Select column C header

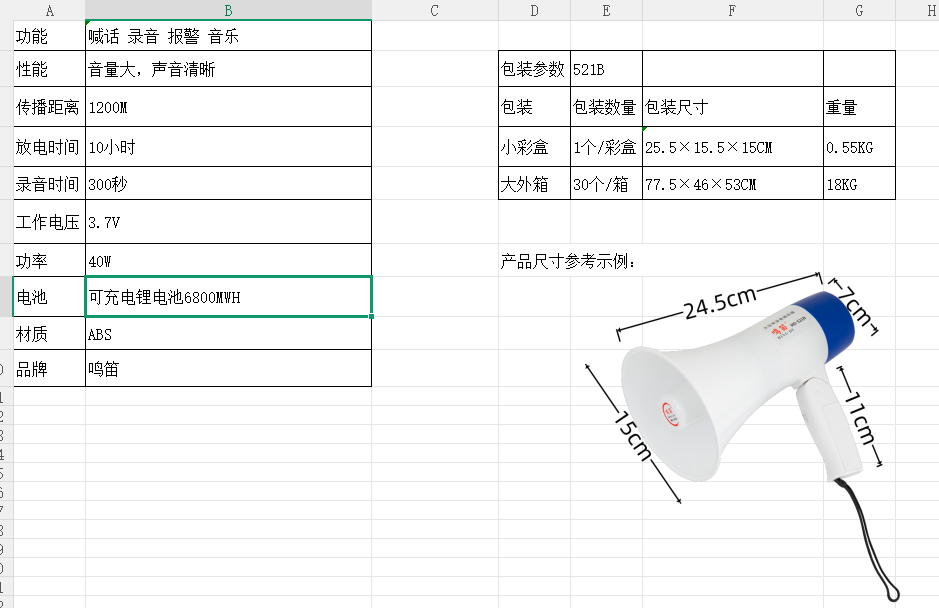tap(435, 10)
